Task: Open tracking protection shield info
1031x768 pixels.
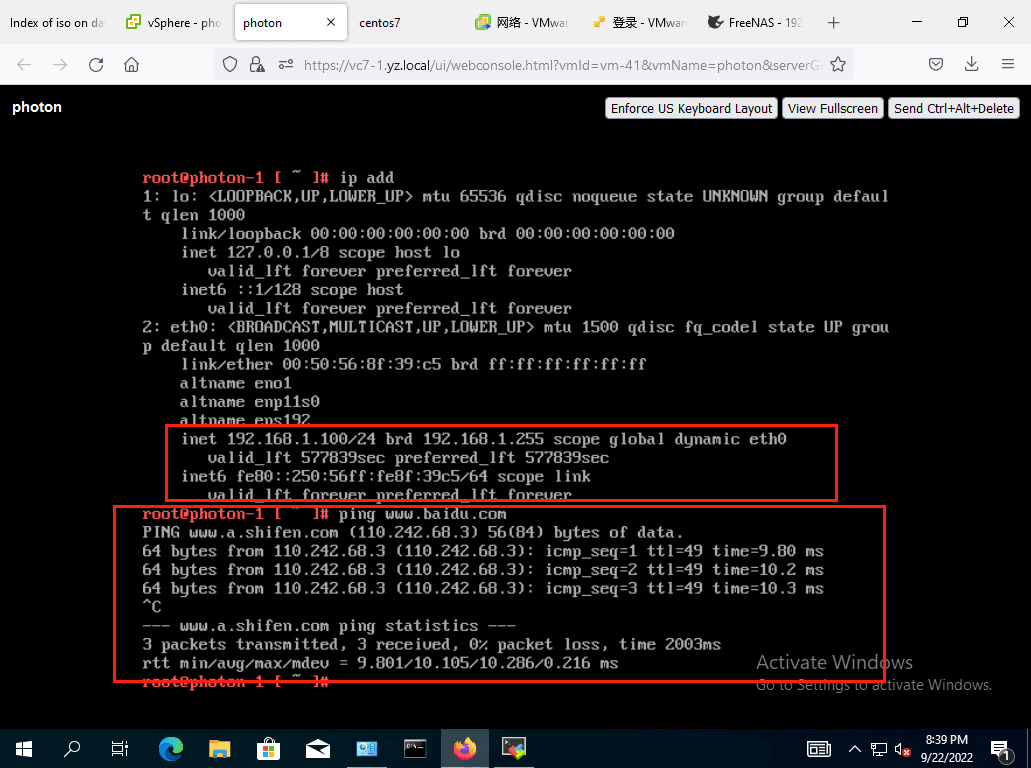Action: [229, 64]
